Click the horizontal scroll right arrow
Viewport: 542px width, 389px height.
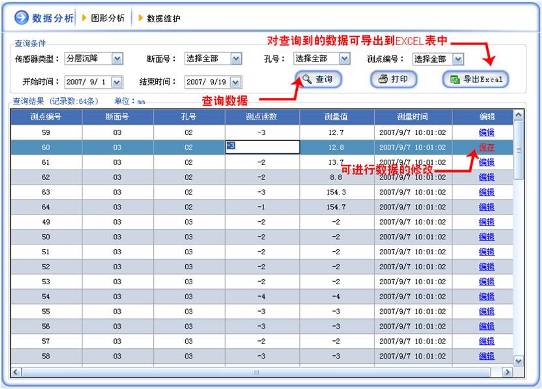point(507,372)
